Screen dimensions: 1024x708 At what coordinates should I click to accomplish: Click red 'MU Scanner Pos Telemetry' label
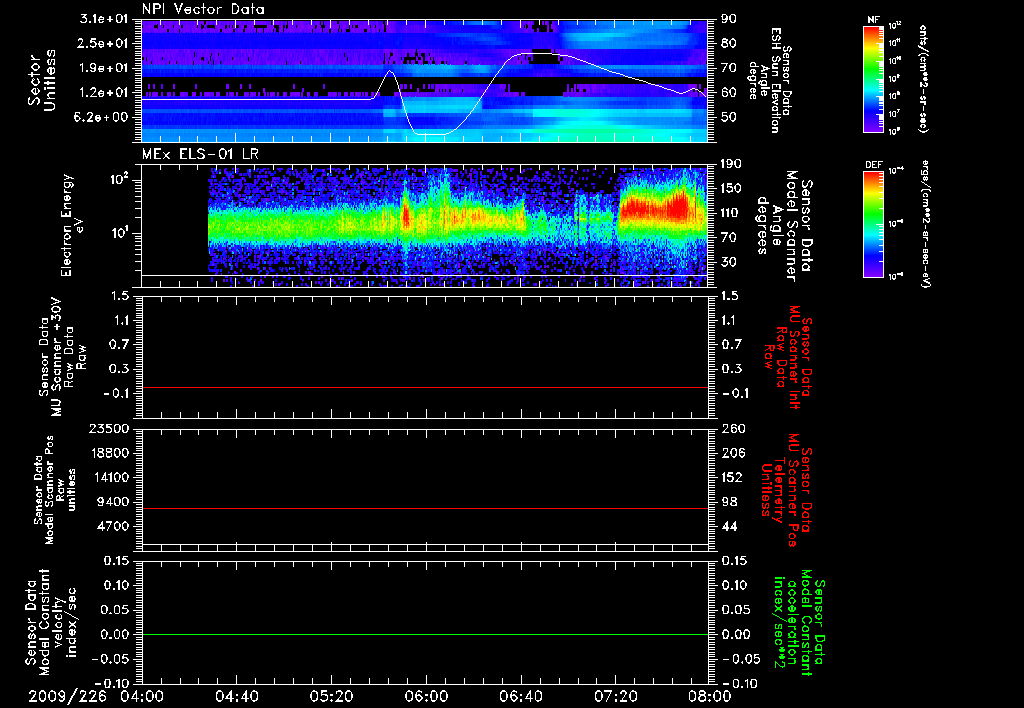point(786,490)
